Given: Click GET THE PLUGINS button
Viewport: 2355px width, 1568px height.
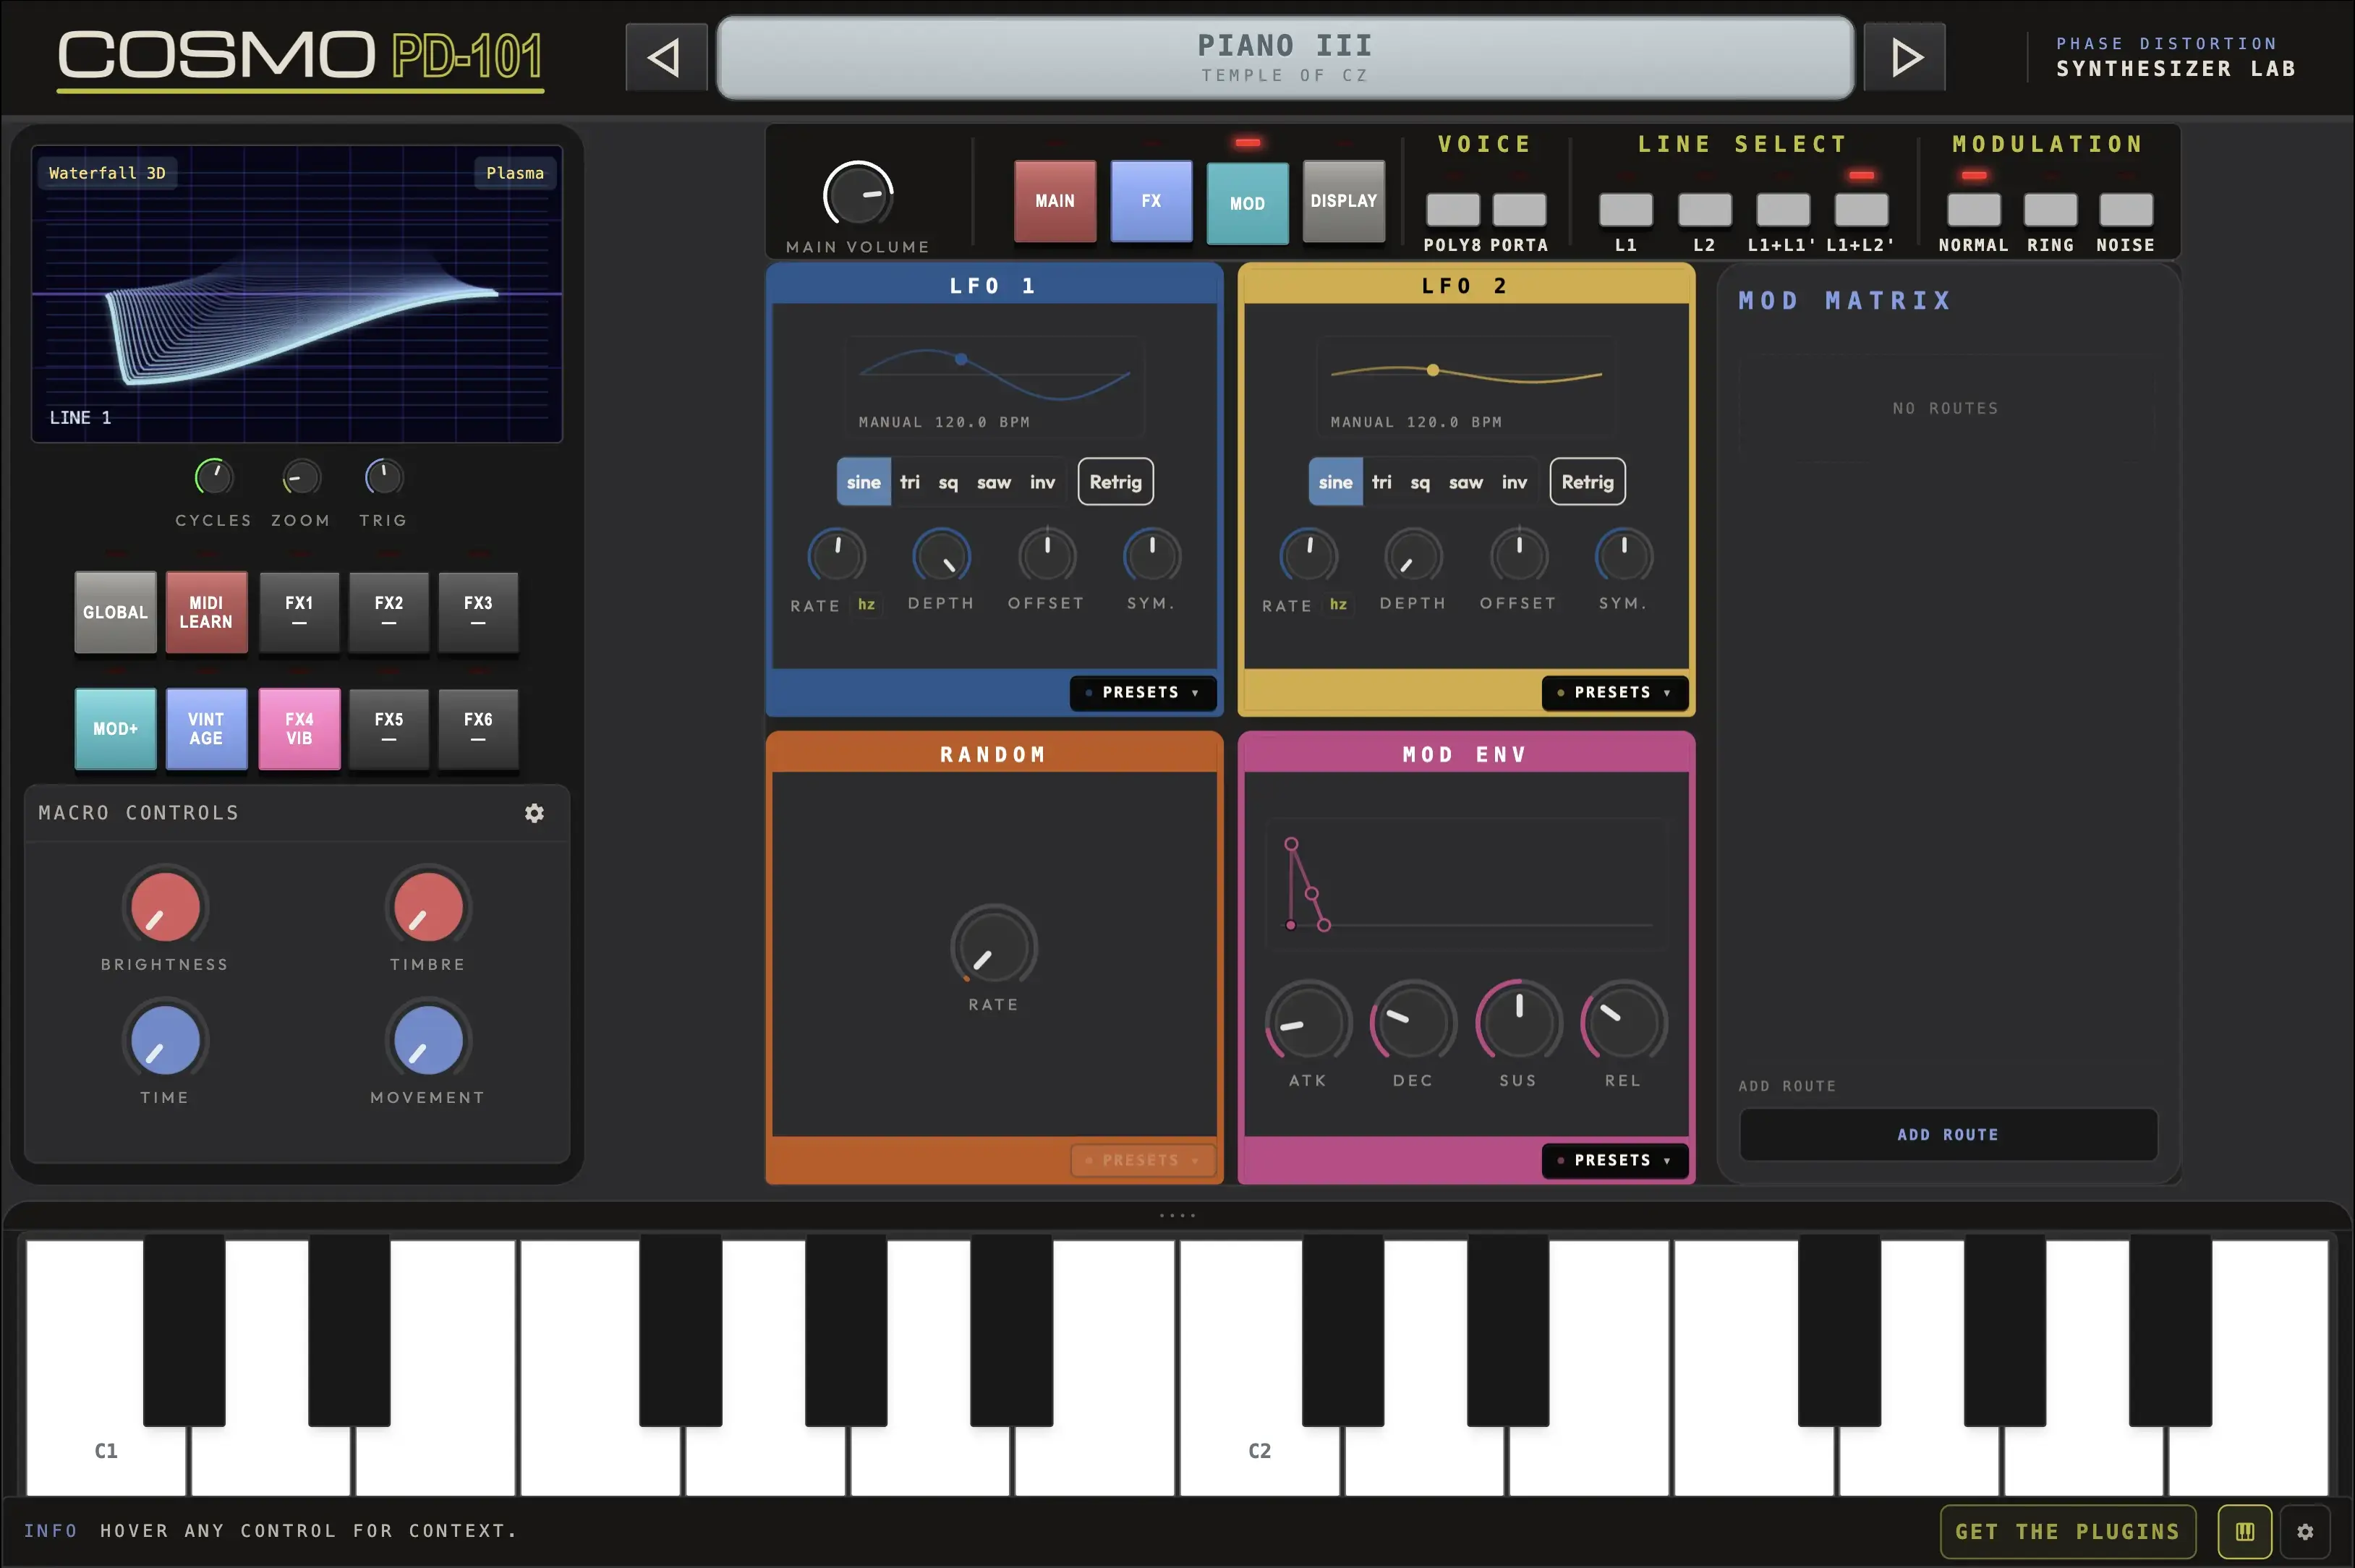Looking at the screenshot, I should click(2067, 1531).
